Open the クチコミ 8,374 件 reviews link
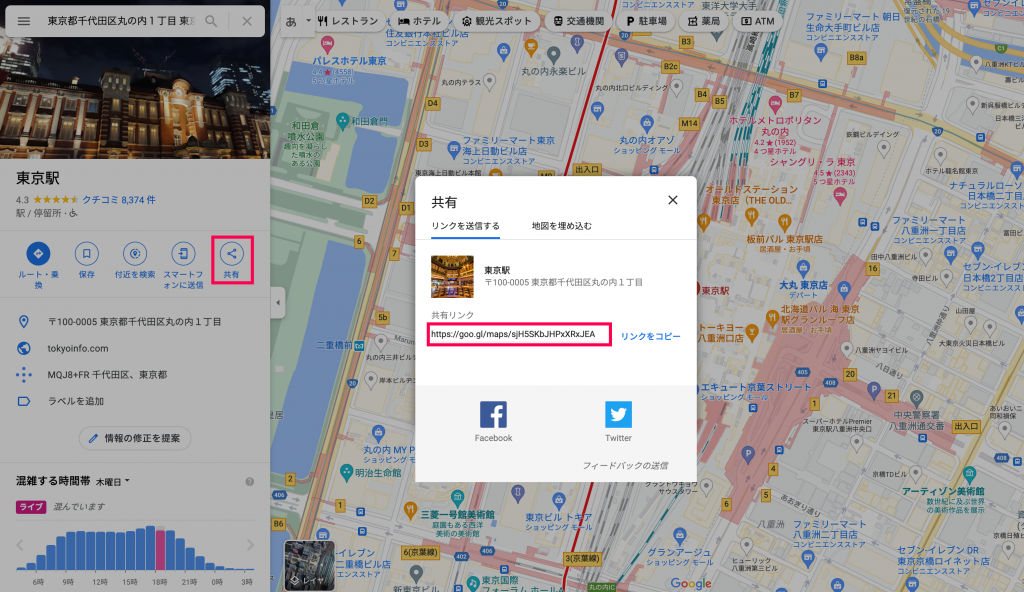This screenshot has height=592, width=1024. (x=118, y=200)
